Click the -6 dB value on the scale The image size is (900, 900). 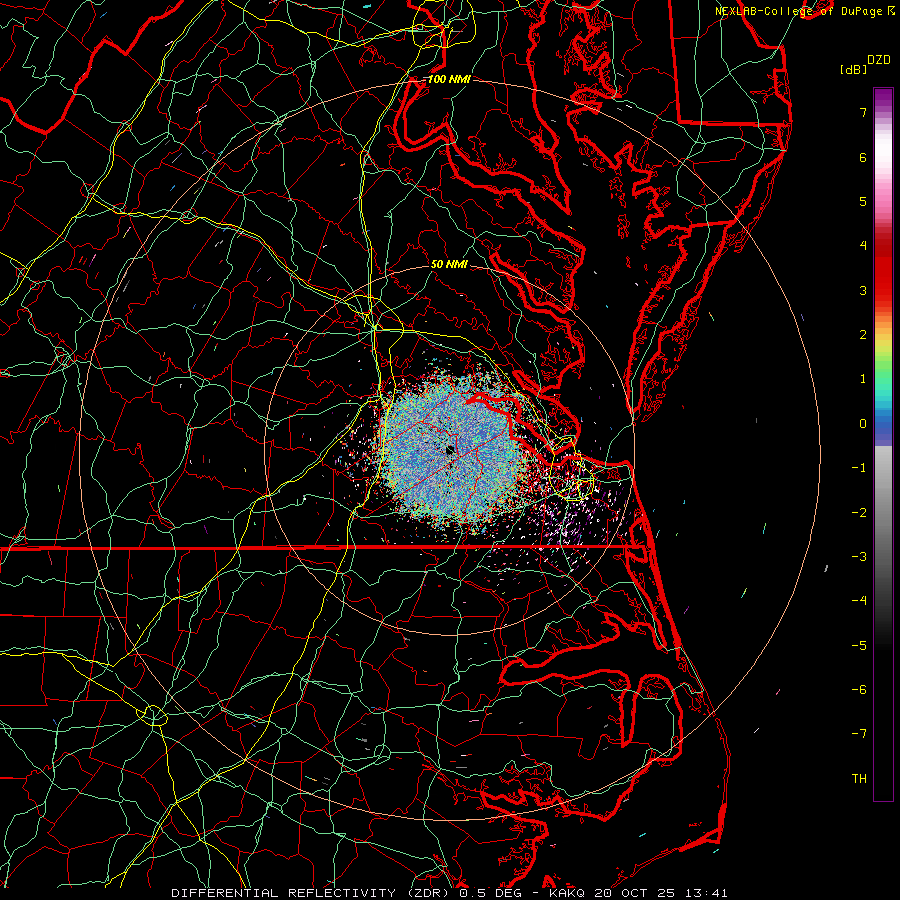(x=859, y=690)
